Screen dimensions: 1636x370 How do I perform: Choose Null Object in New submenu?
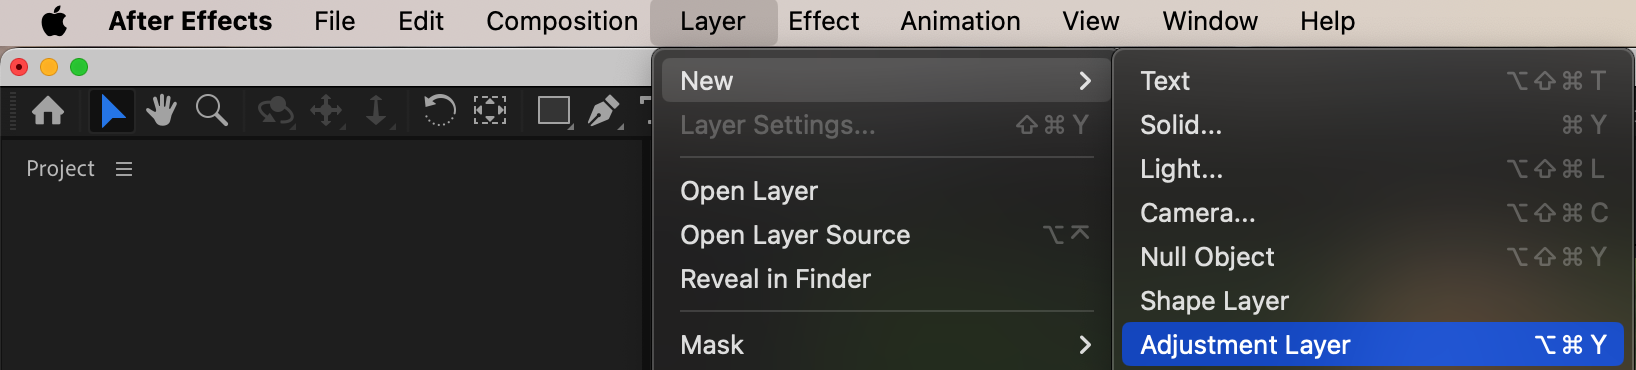tap(1372, 257)
